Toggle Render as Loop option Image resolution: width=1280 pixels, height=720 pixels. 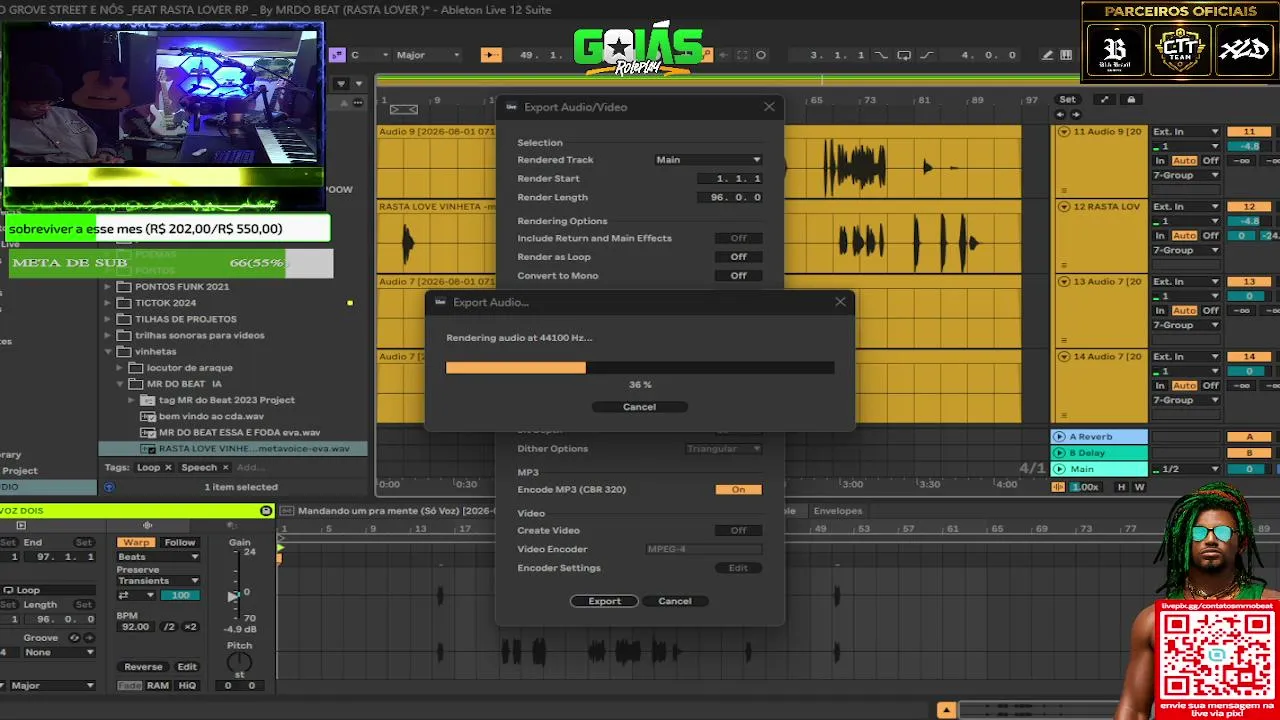pos(738,257)
